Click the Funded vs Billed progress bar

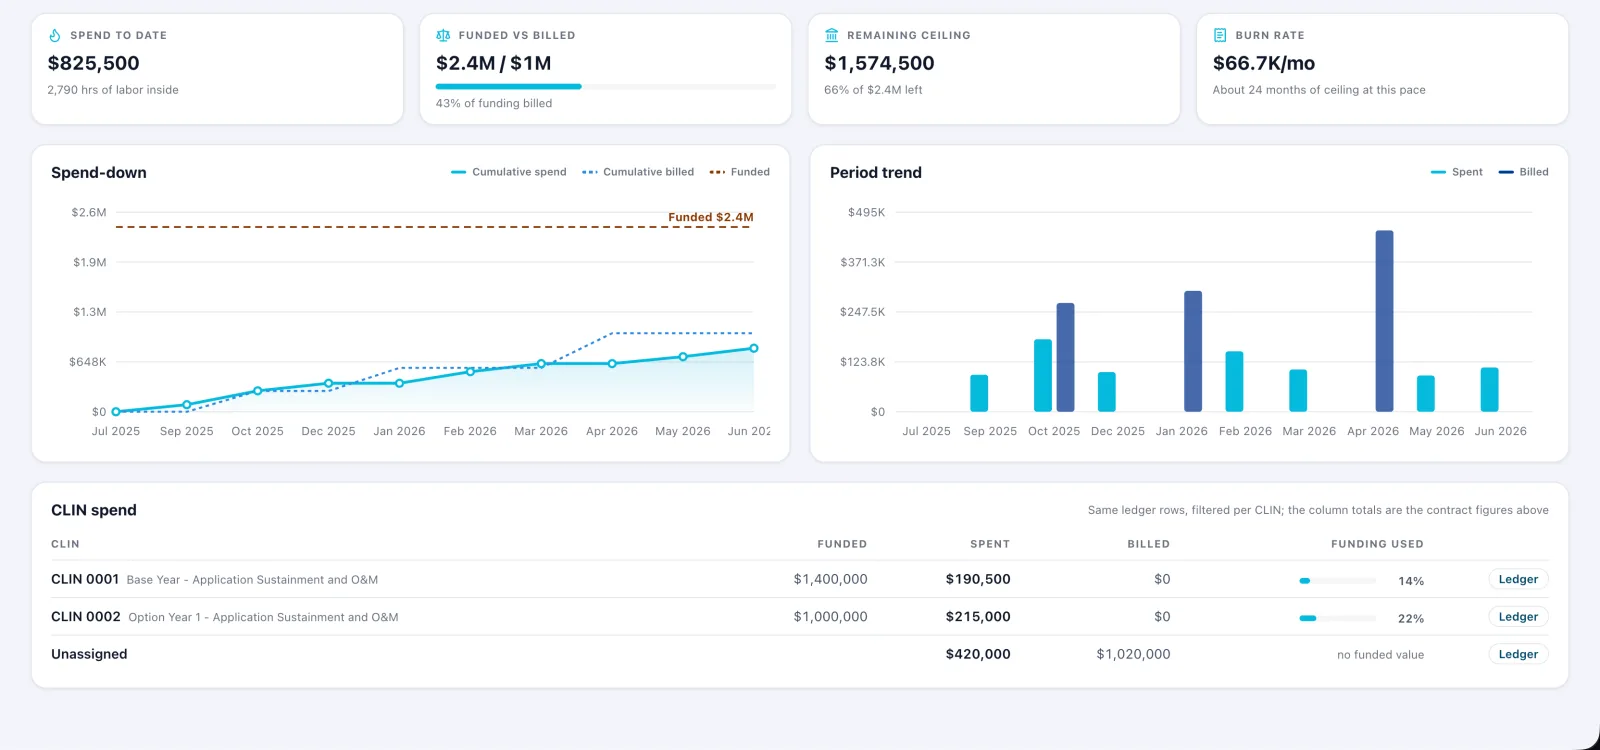tap(606, 87)
